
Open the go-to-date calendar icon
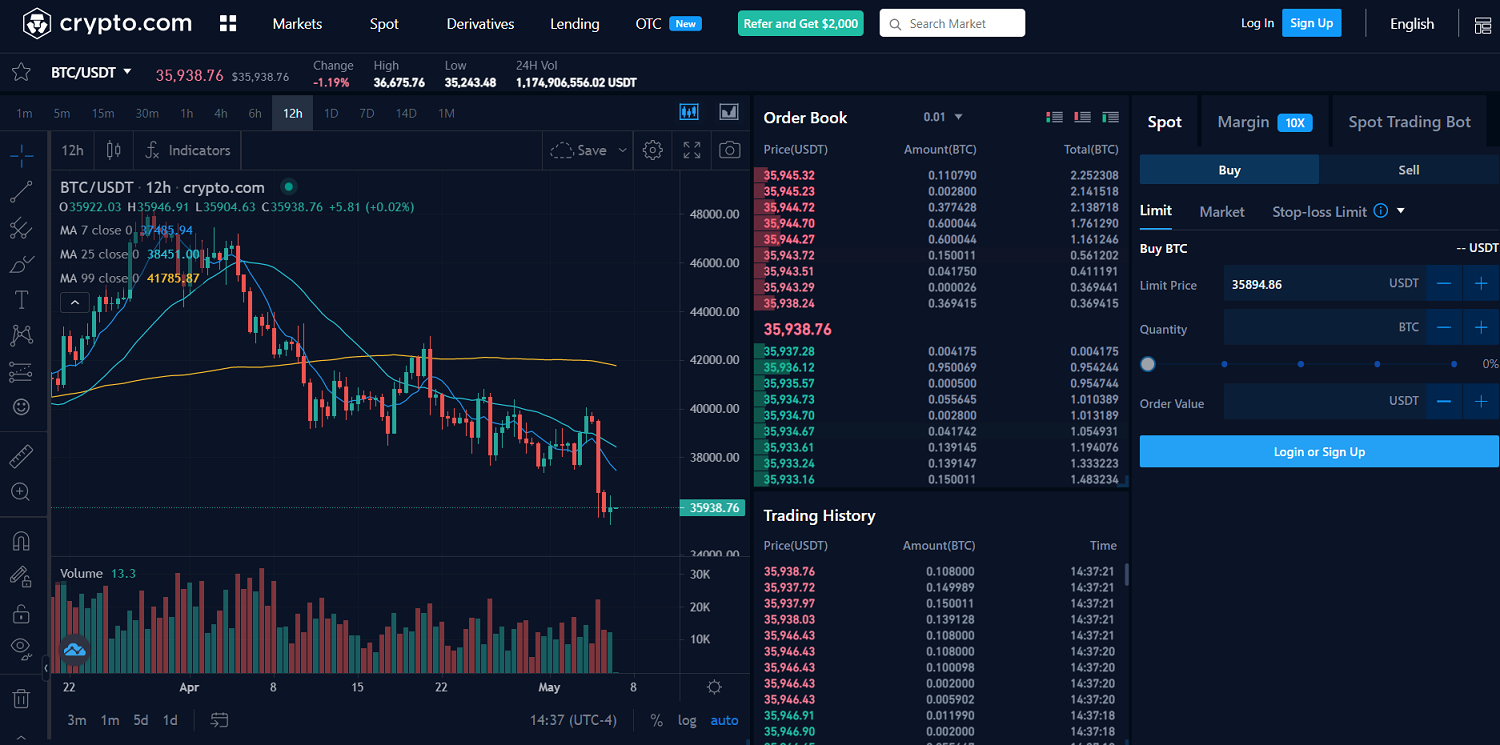pos(220,720)
